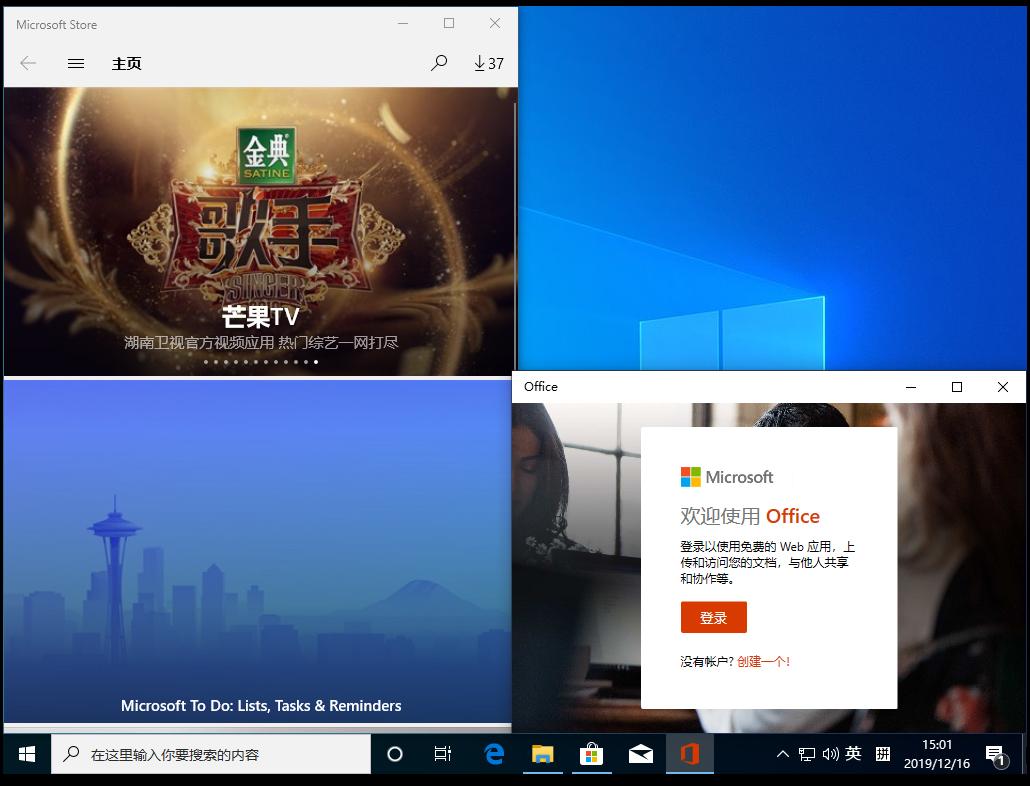Viewport: 1030px width, 786px height.
Task: Open File Explorer from the taskbar
Action: [x=543, y=754]
